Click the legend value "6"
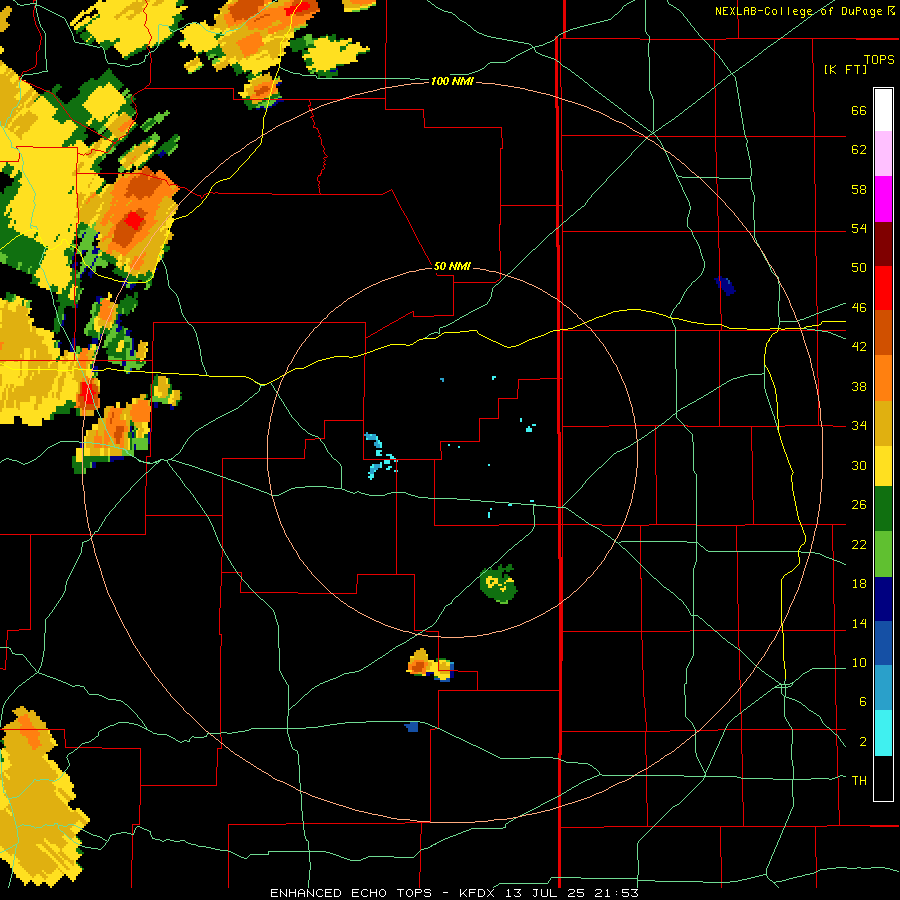 click(862, 702)
